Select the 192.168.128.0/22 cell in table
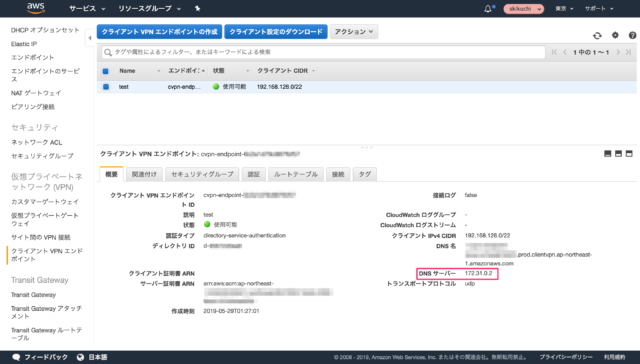 coord(279,87)
